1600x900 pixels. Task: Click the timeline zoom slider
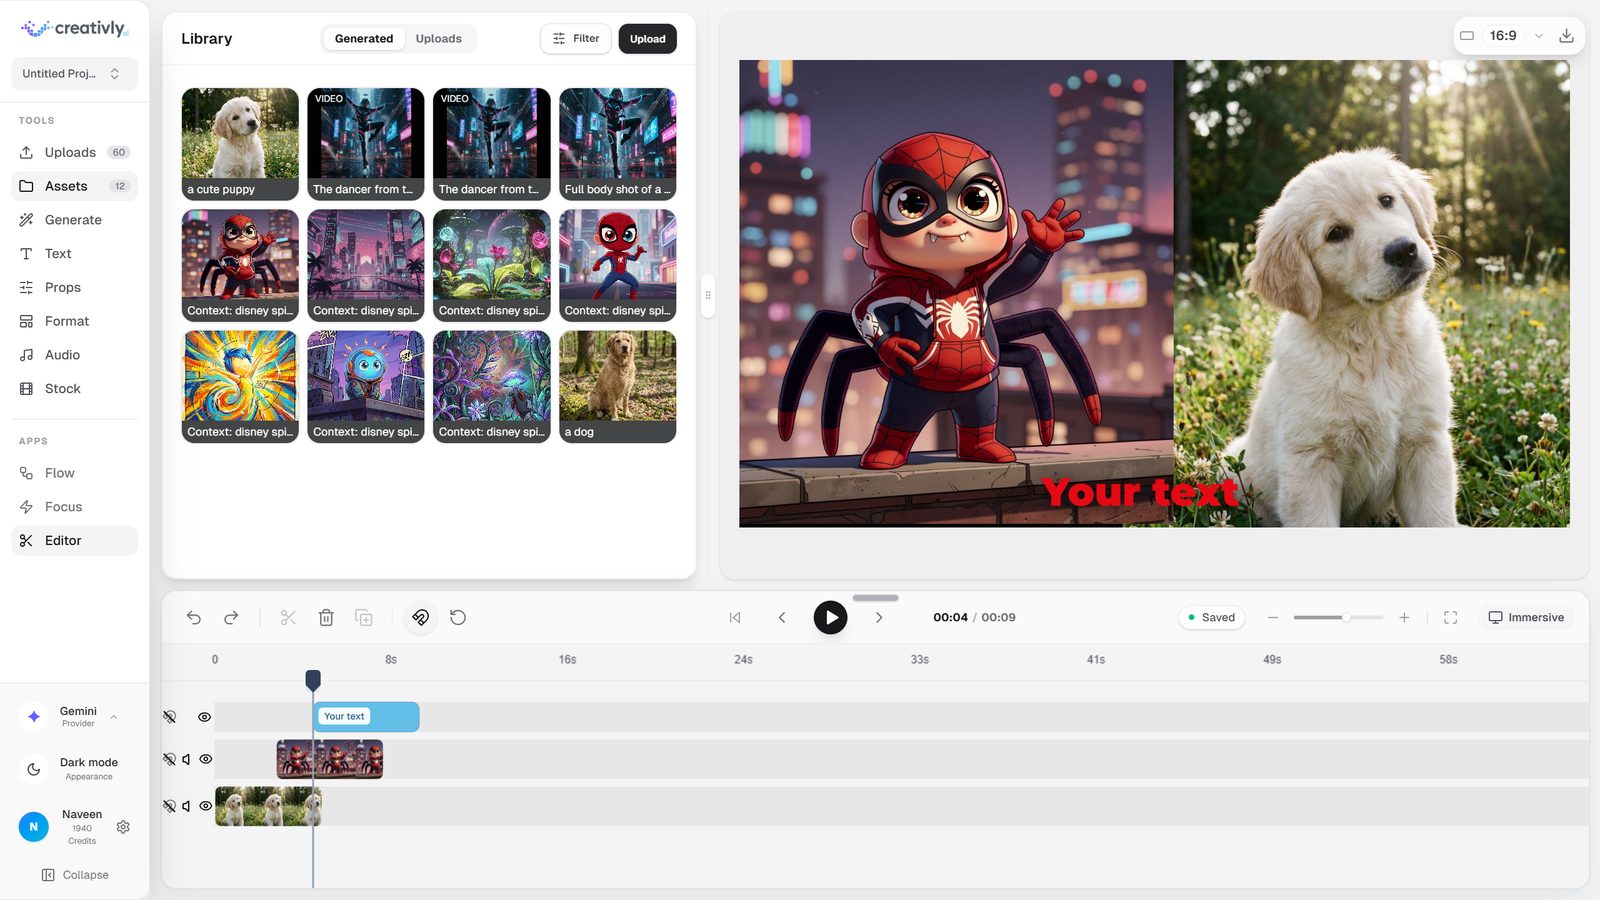1337,618
